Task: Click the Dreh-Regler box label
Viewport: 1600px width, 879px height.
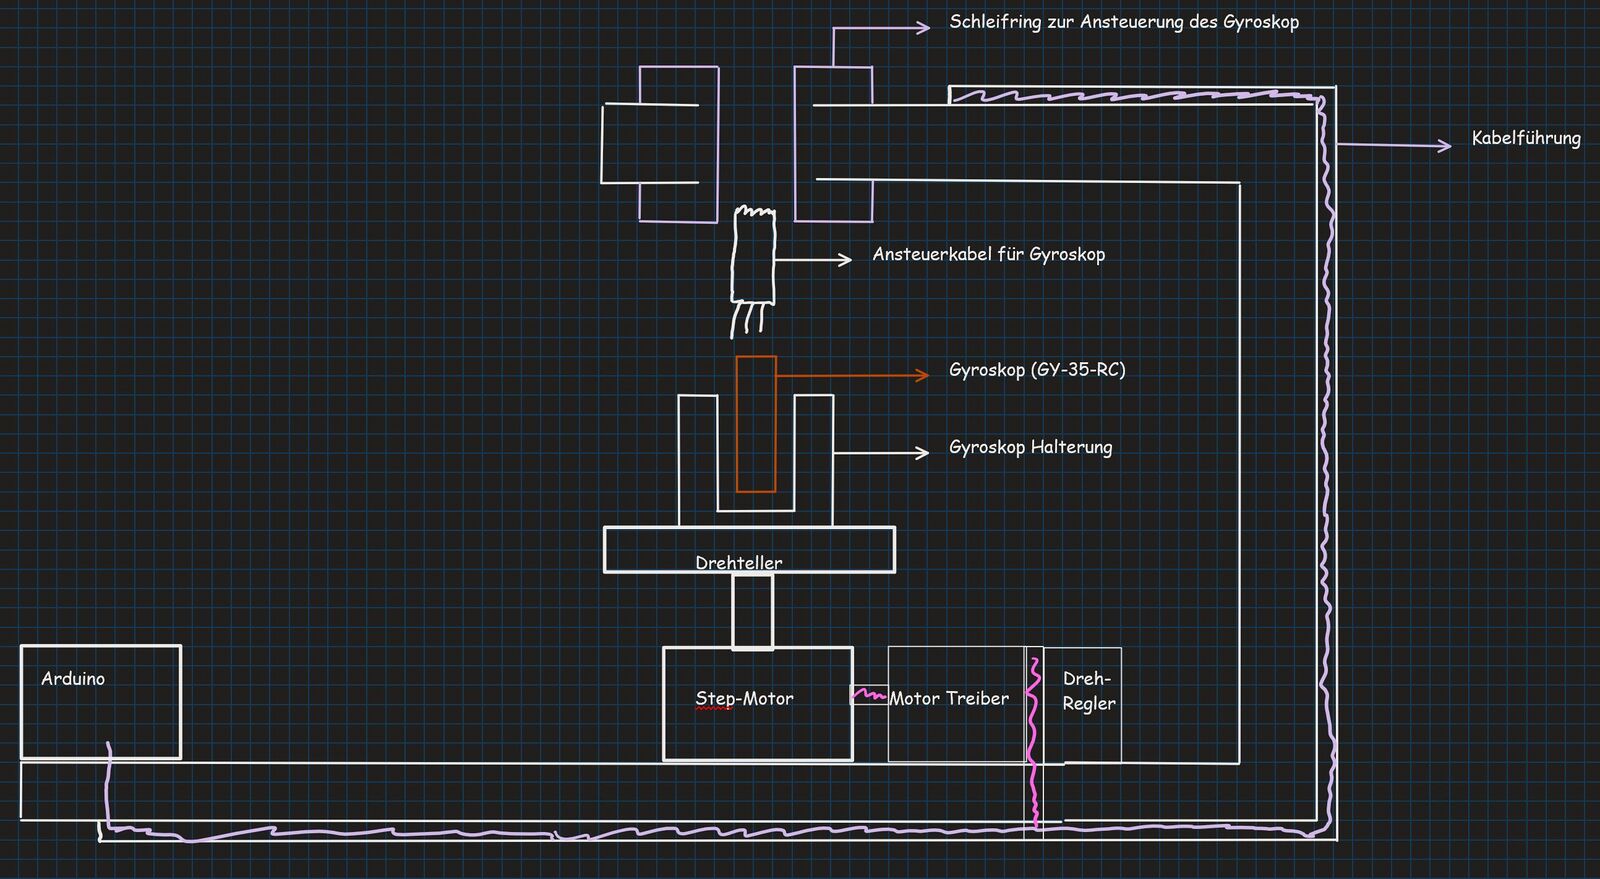Action: tap(1088, 691)
